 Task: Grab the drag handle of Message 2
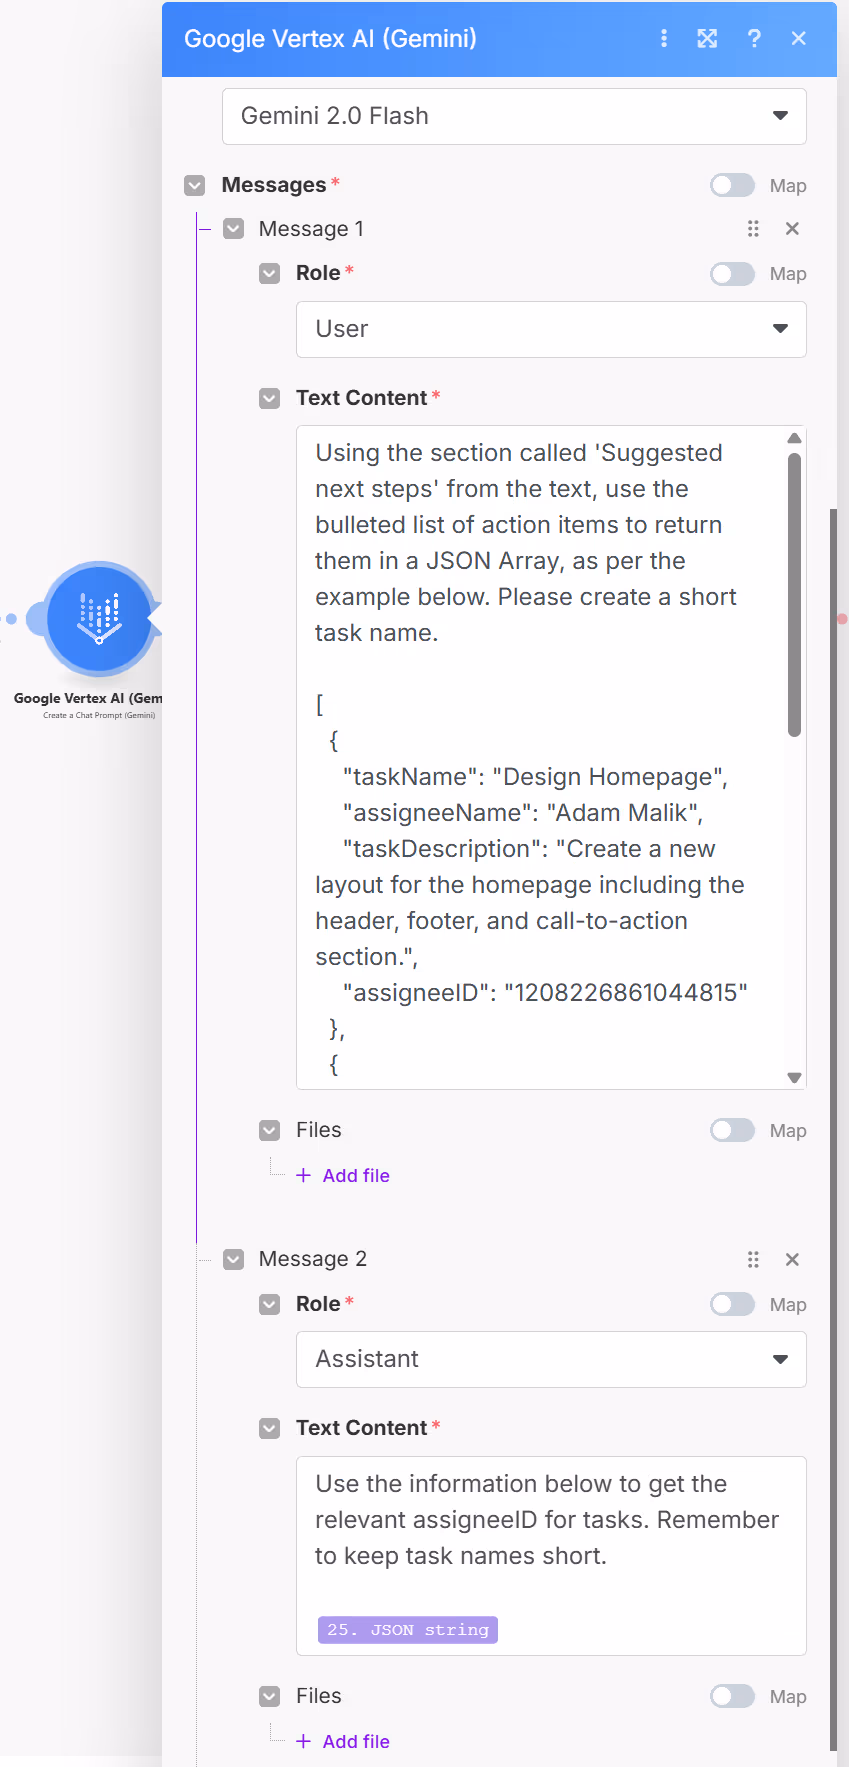coord(753,1259)
